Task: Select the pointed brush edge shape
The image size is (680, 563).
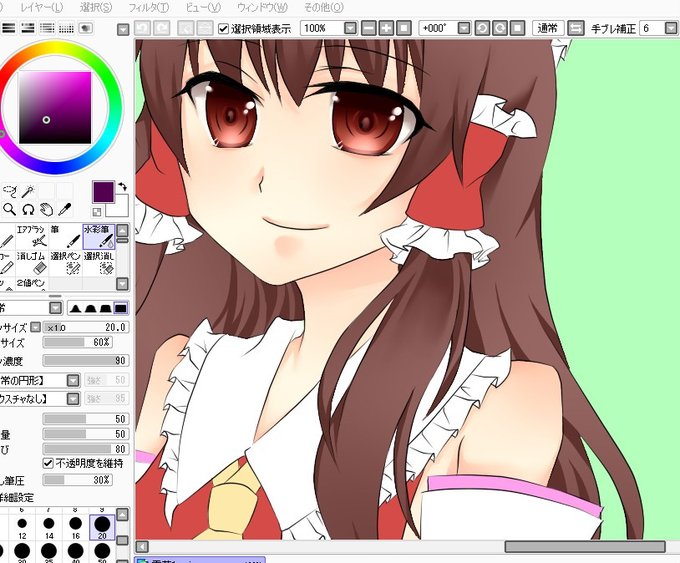Action: [x=75, y=308]
